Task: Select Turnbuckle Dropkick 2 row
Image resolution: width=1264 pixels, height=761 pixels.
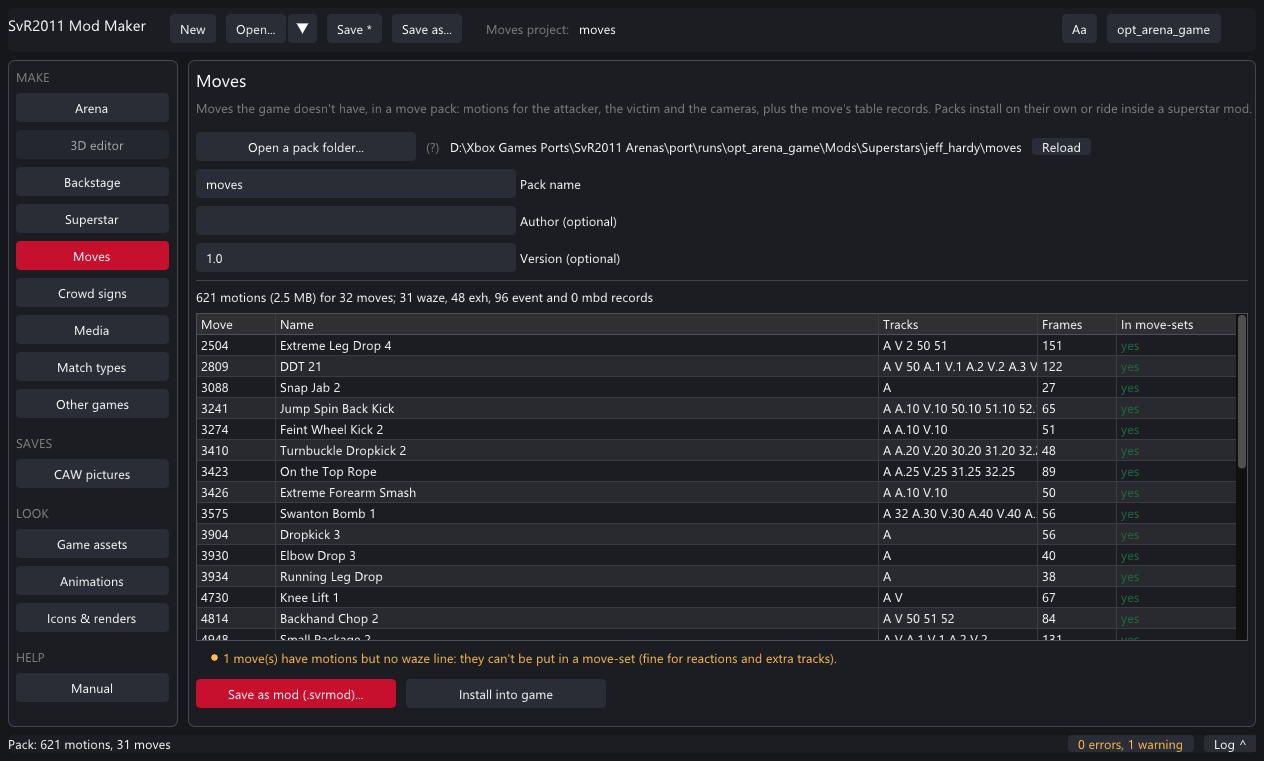Action: 716,450
